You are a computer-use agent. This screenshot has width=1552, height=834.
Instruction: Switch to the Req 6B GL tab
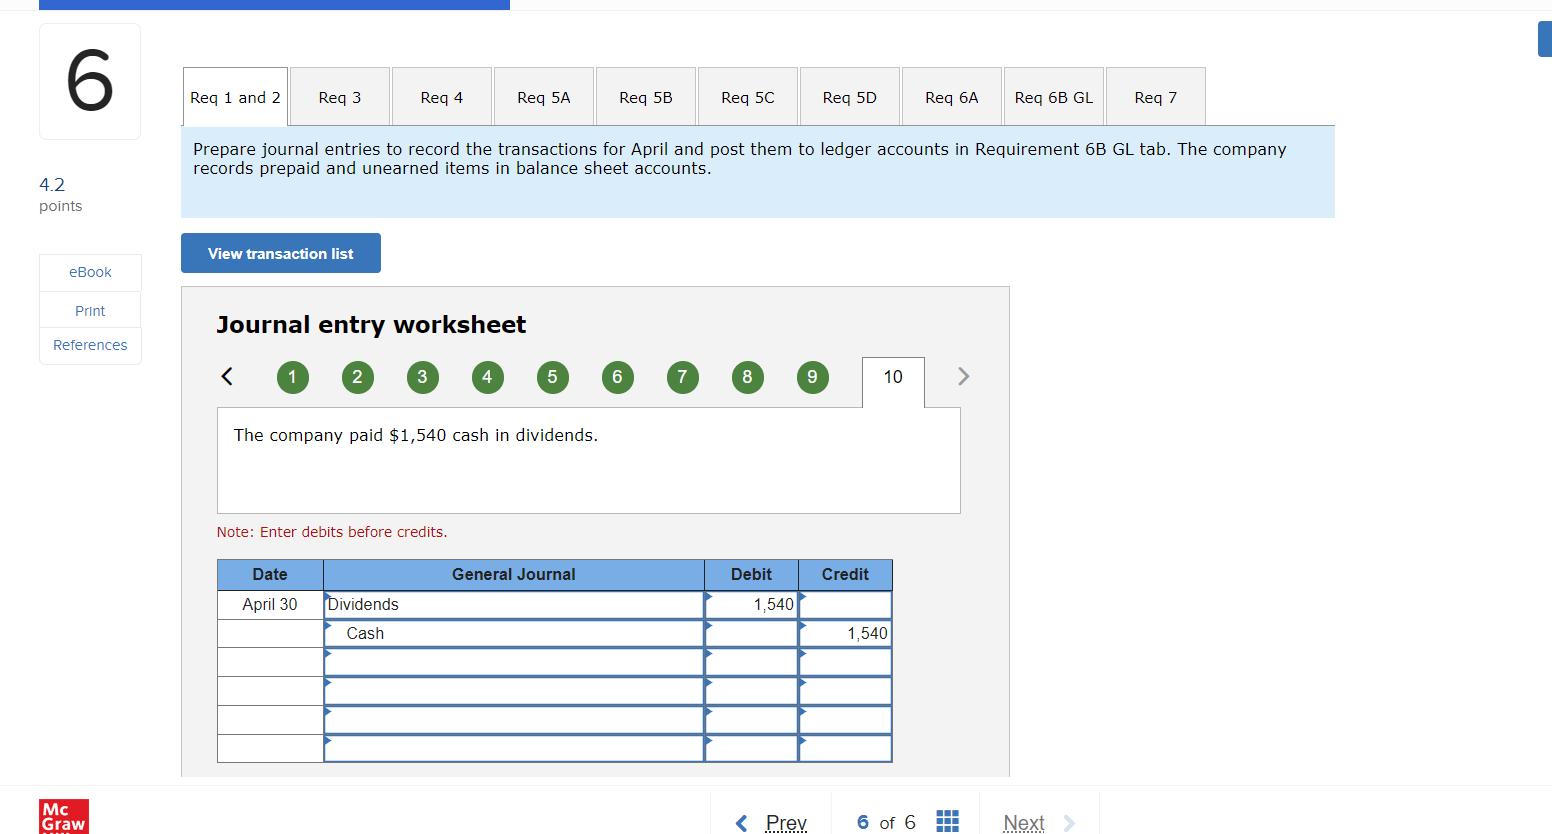[1053, 96]
